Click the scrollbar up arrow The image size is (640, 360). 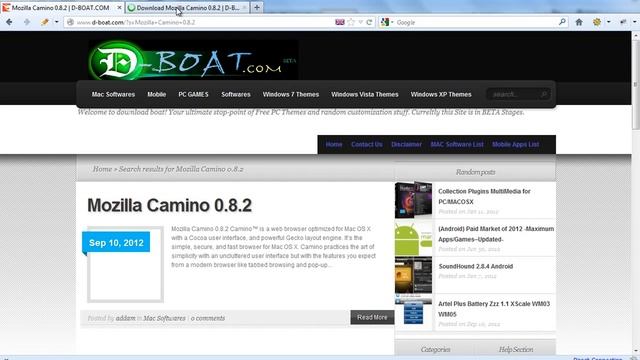[x=636, y=36]
